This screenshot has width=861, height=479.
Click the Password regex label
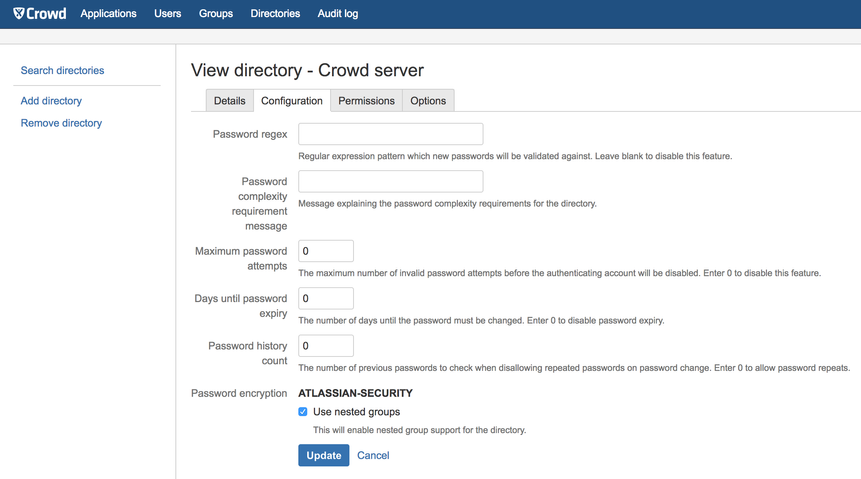point(250,134)
